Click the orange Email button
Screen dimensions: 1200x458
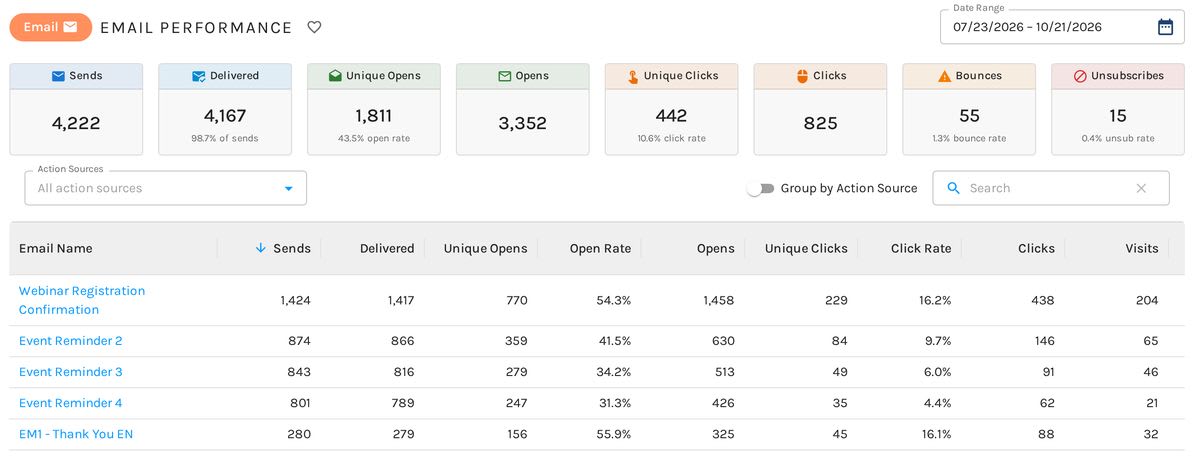tap(51, 27)
